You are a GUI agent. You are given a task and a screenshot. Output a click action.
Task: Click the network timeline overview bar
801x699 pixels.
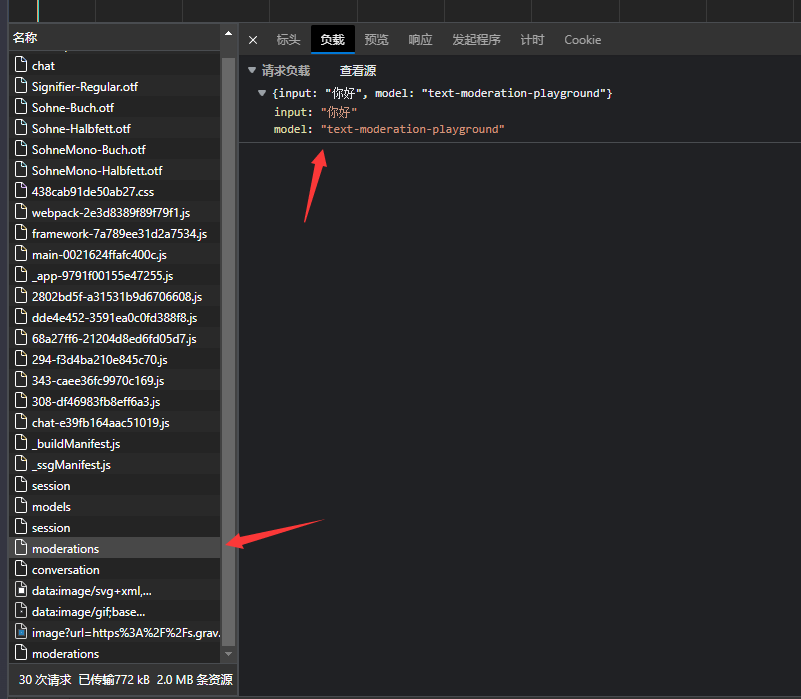tap(405, 11)
